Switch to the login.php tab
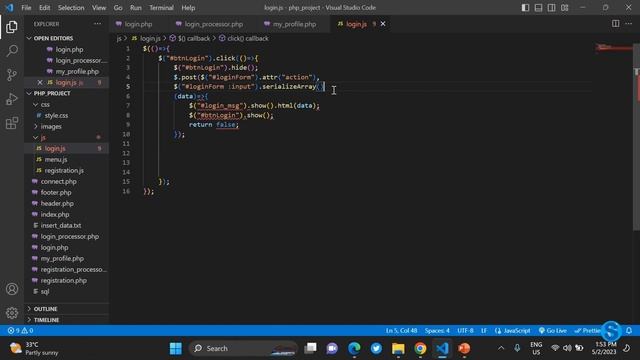Screen dimensions: 640x360 138,24
